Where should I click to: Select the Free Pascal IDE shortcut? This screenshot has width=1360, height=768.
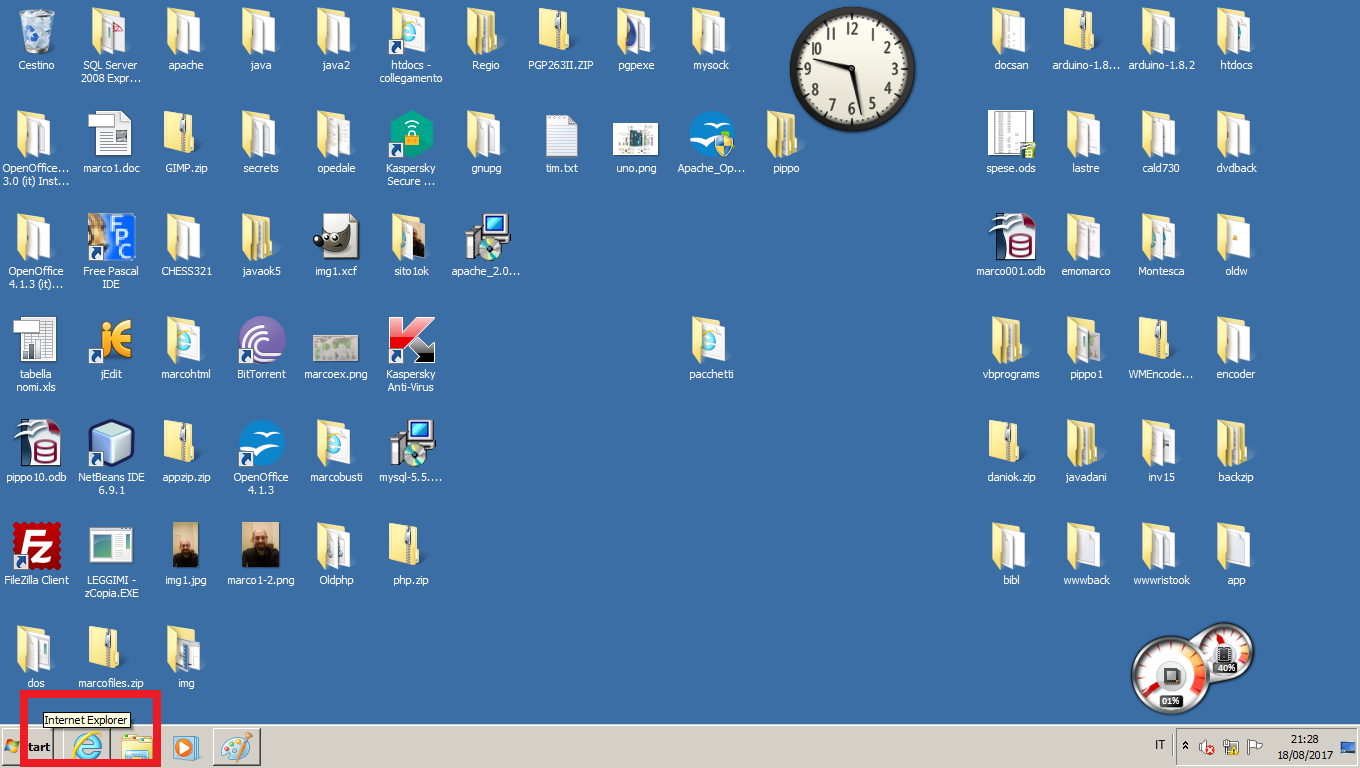111,237
